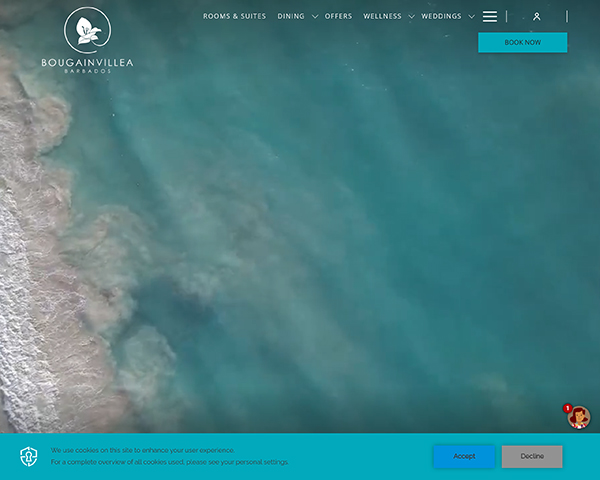Decline the cookies
600x480 pixels.
click(x=532, y=456)
